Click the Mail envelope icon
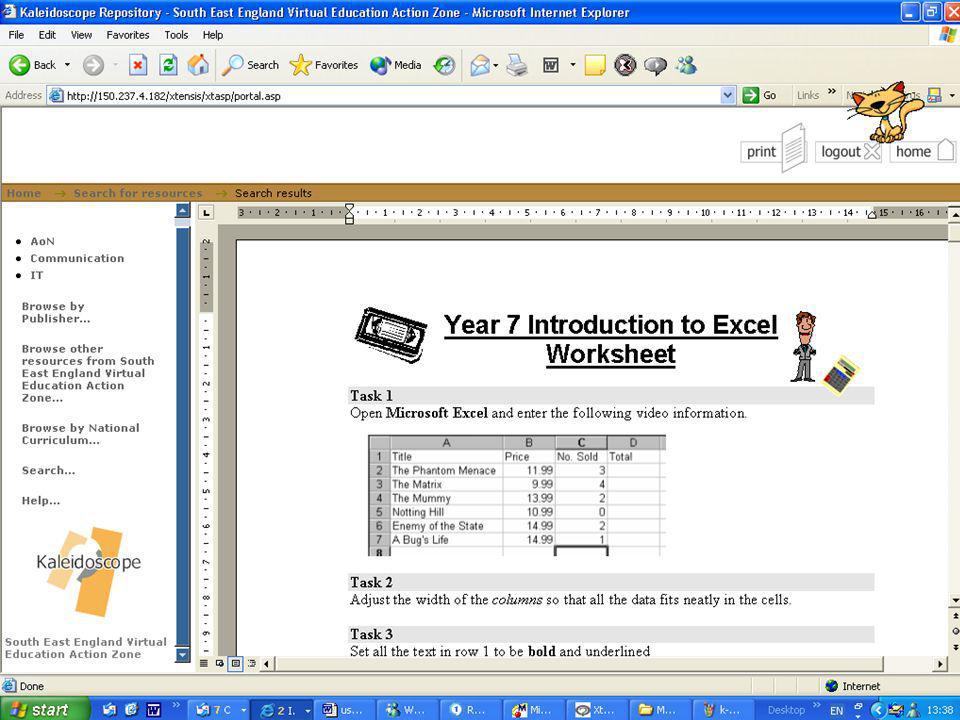This screenshot has width=960, height=720. click(x=480, y=65)
